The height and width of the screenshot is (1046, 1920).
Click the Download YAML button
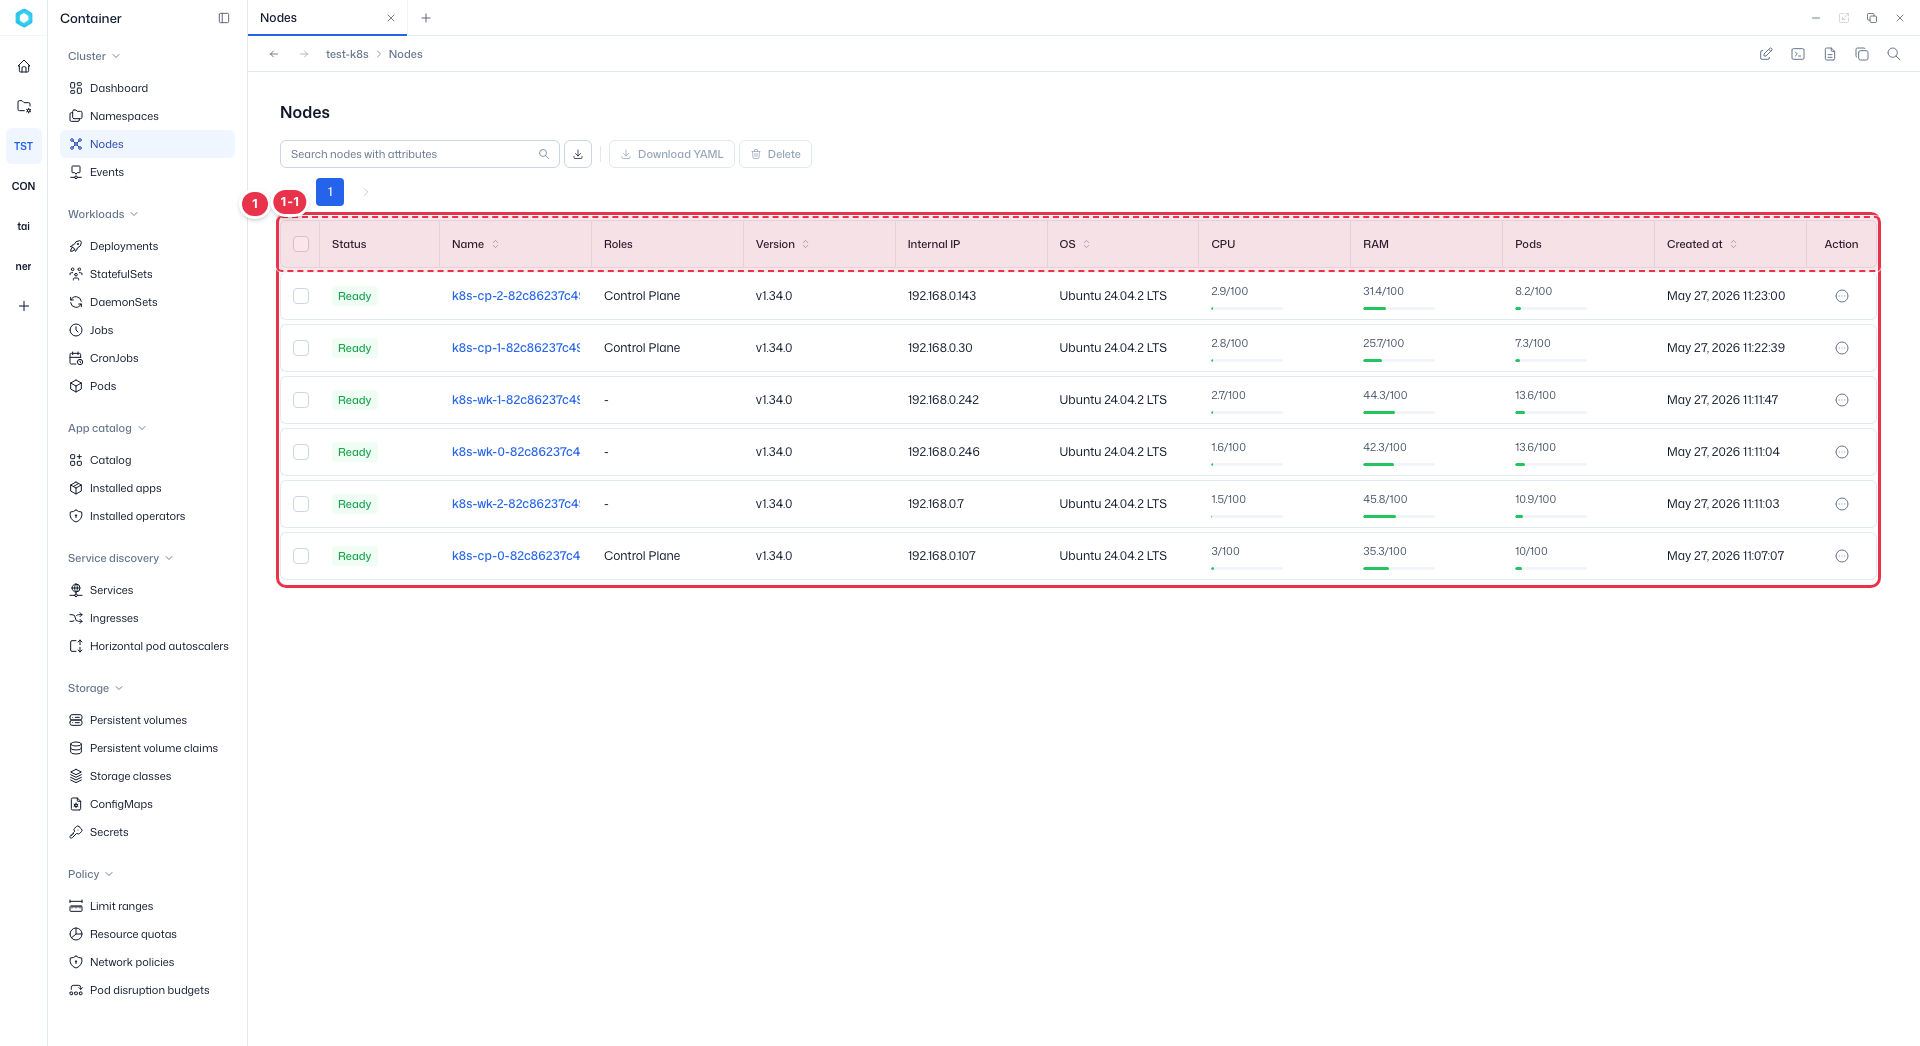coord(672,154)
